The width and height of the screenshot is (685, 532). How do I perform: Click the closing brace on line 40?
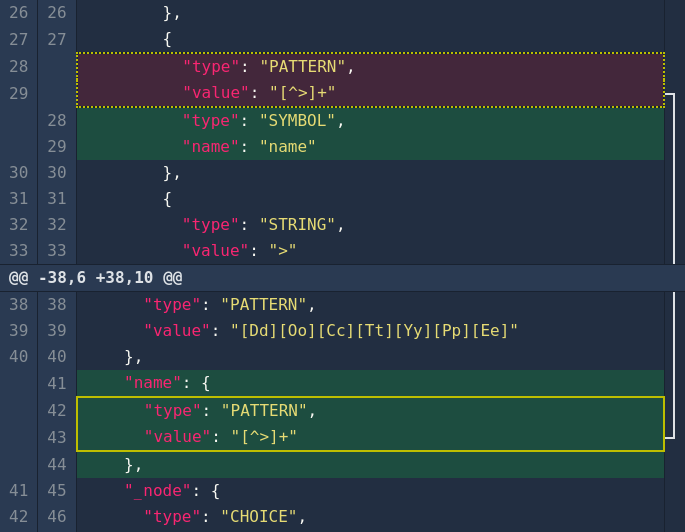click(x=133, y=357)
